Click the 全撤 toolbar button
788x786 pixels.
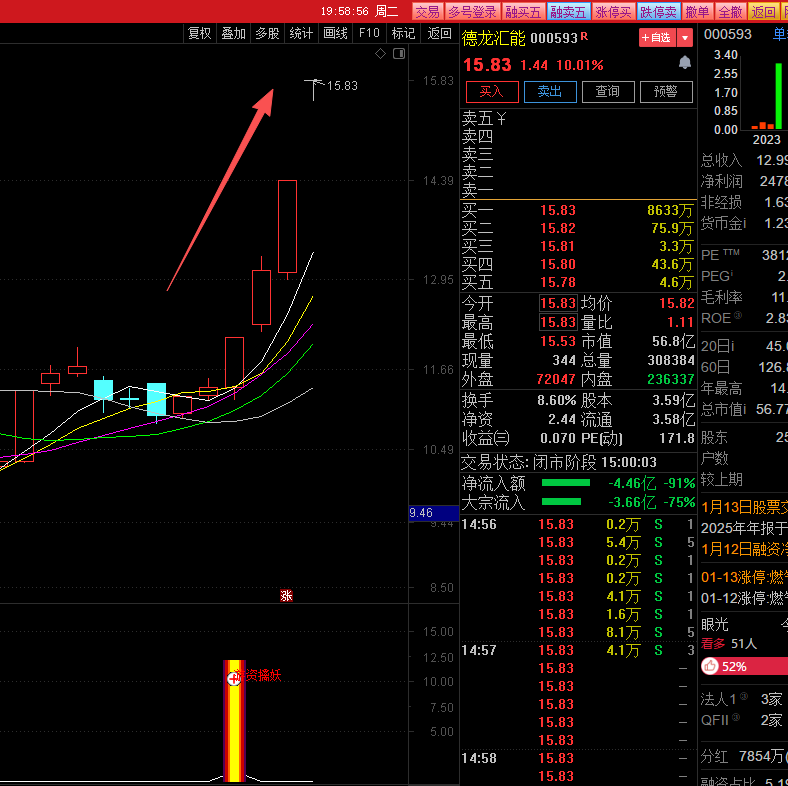[x=731, y=12]
